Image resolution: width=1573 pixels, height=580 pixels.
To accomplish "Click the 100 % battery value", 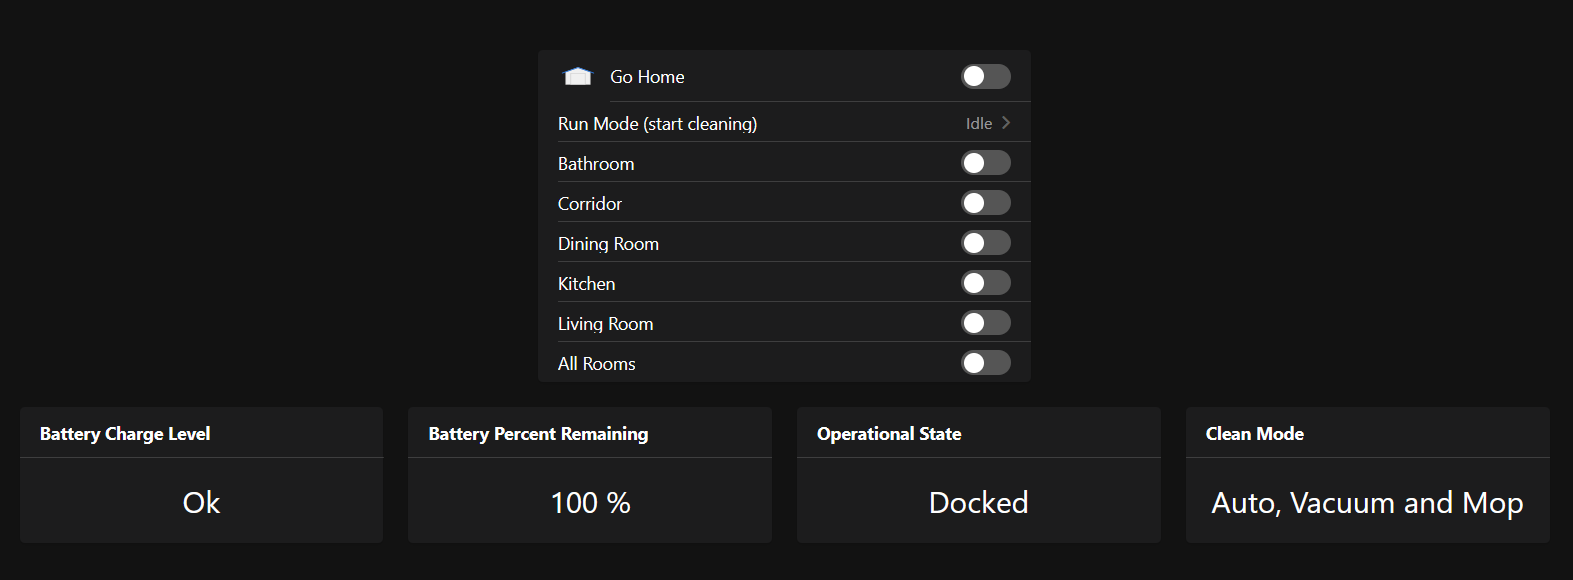I will (590, 503).
